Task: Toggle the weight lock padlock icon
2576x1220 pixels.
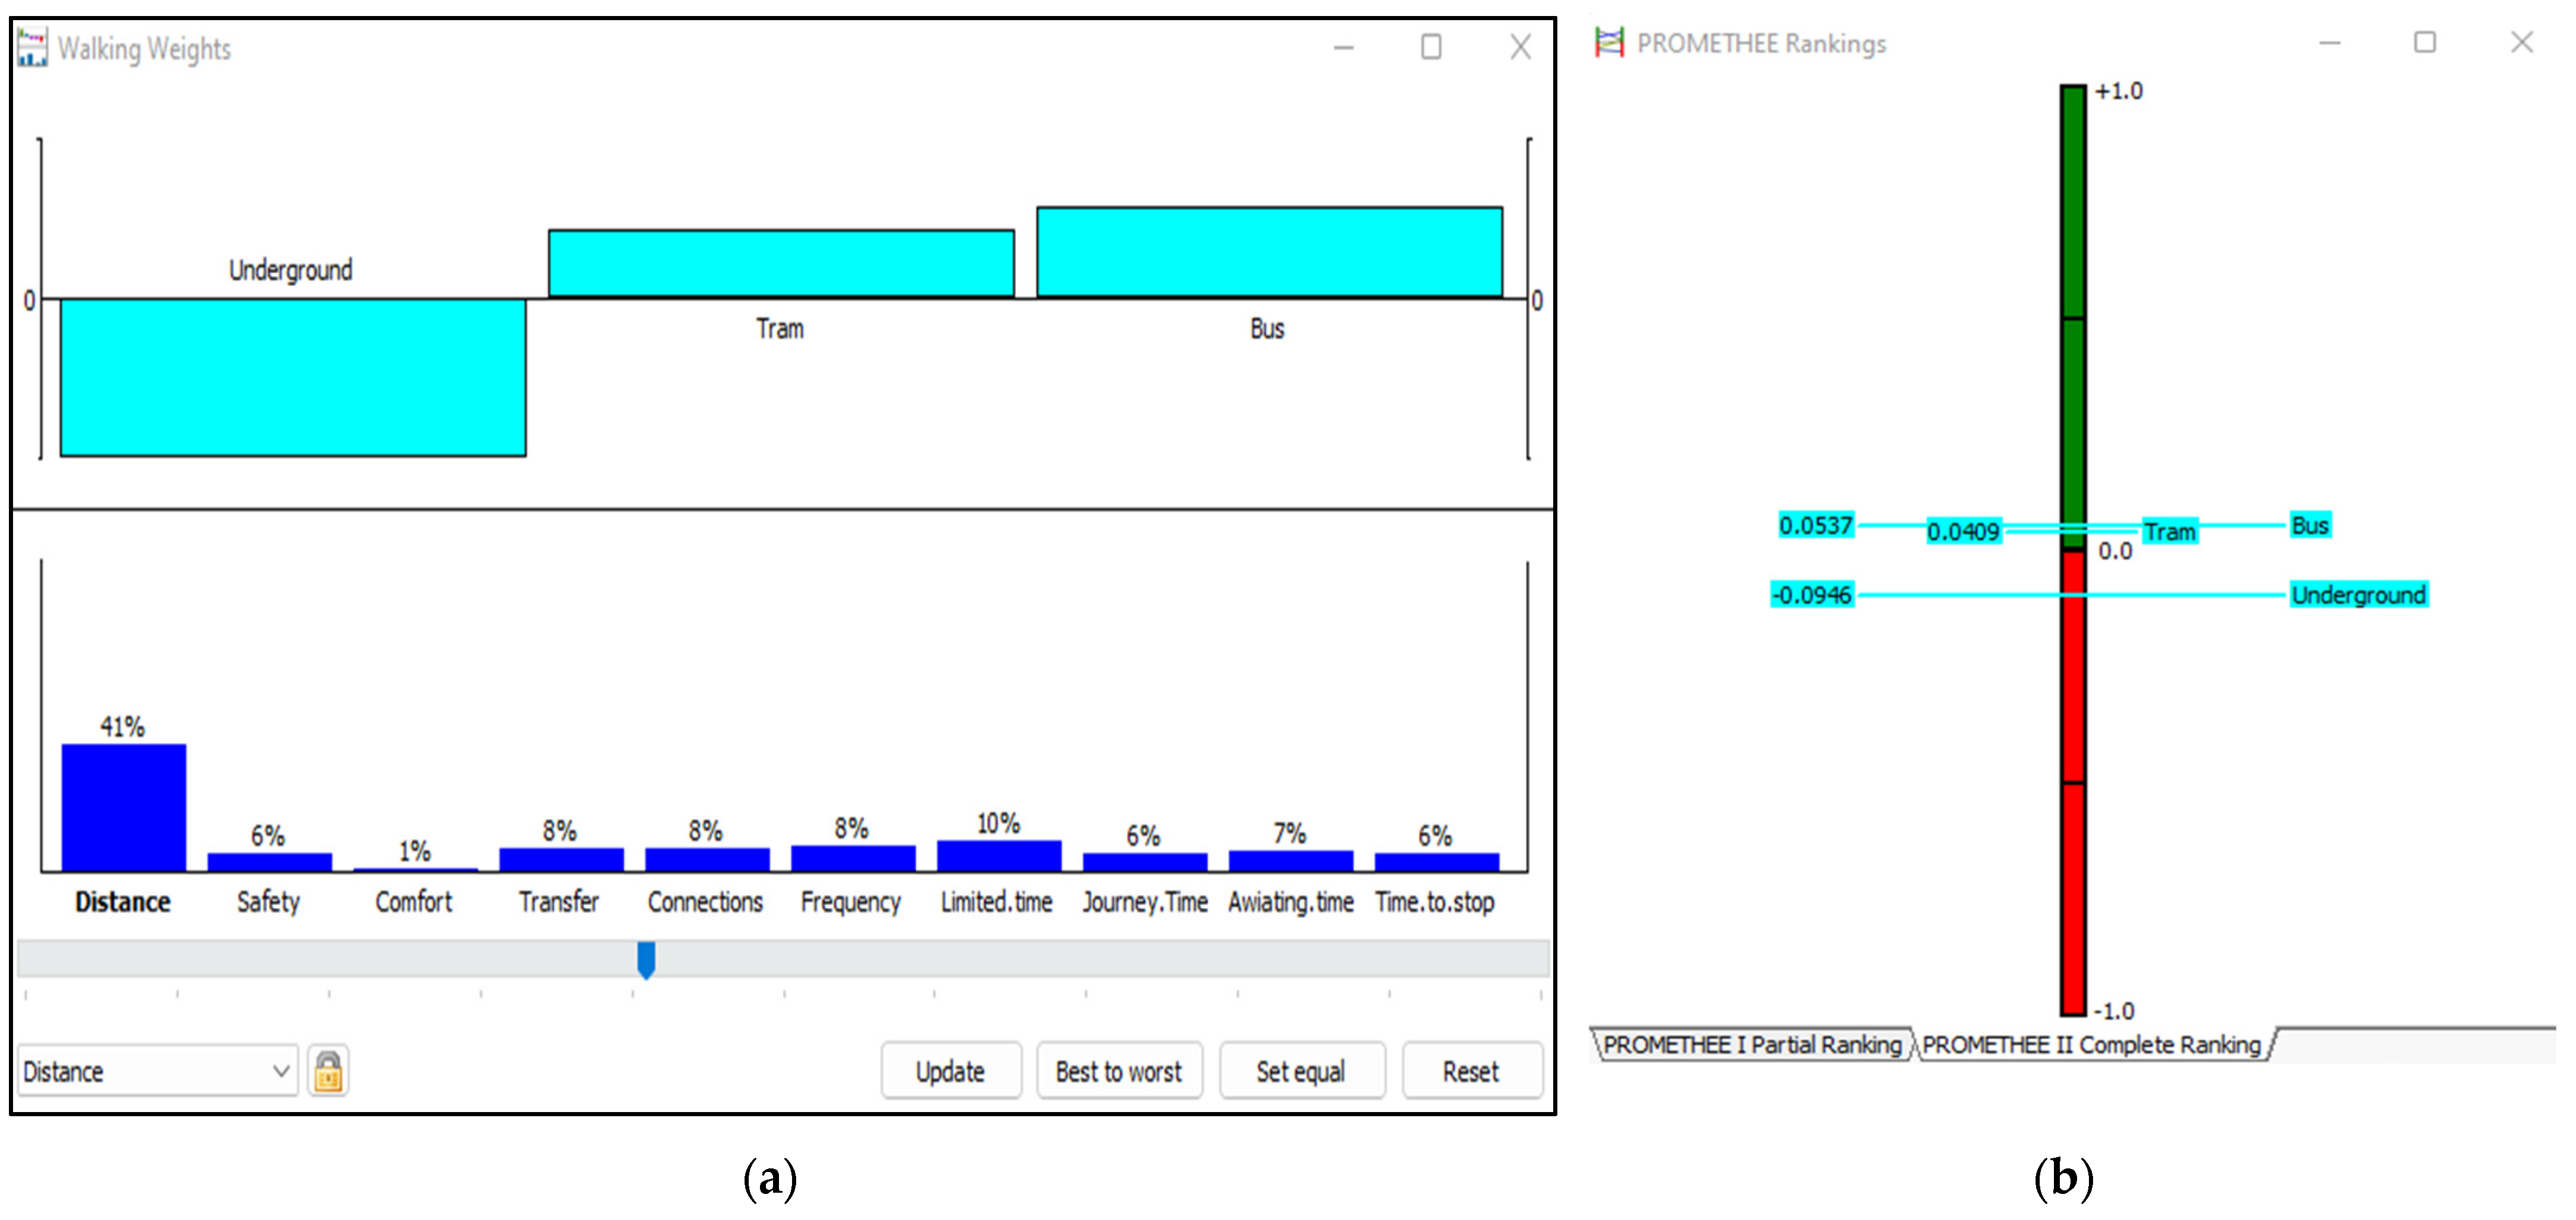Action: (328, 1071)
